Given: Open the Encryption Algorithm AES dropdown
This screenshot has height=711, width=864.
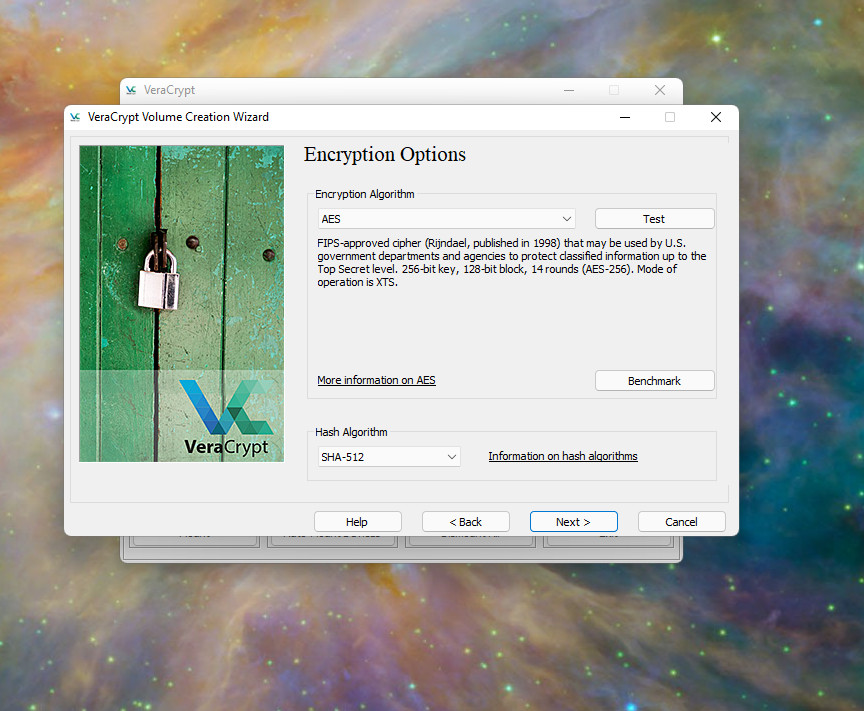Looking at the screenshot, I should click(x=446, y=219).
